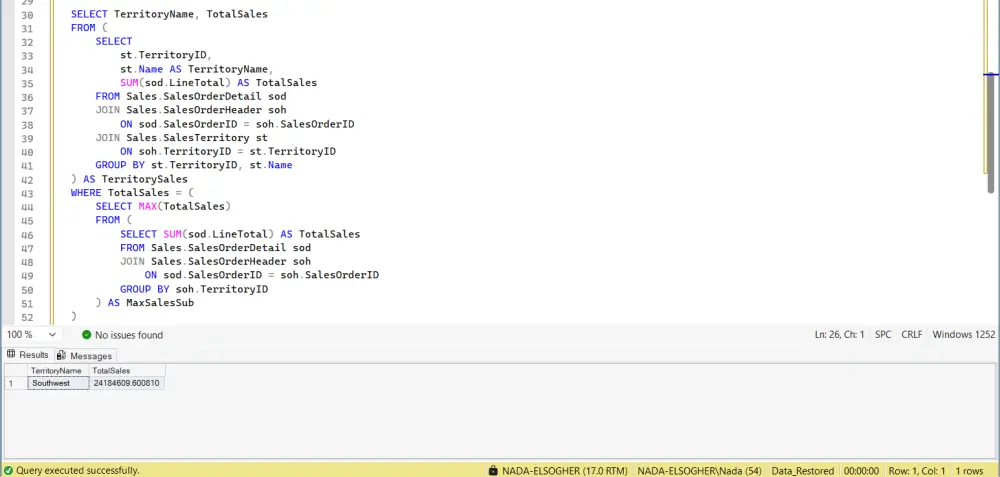Click the CRLF line ending indicator

click(911, 335)
